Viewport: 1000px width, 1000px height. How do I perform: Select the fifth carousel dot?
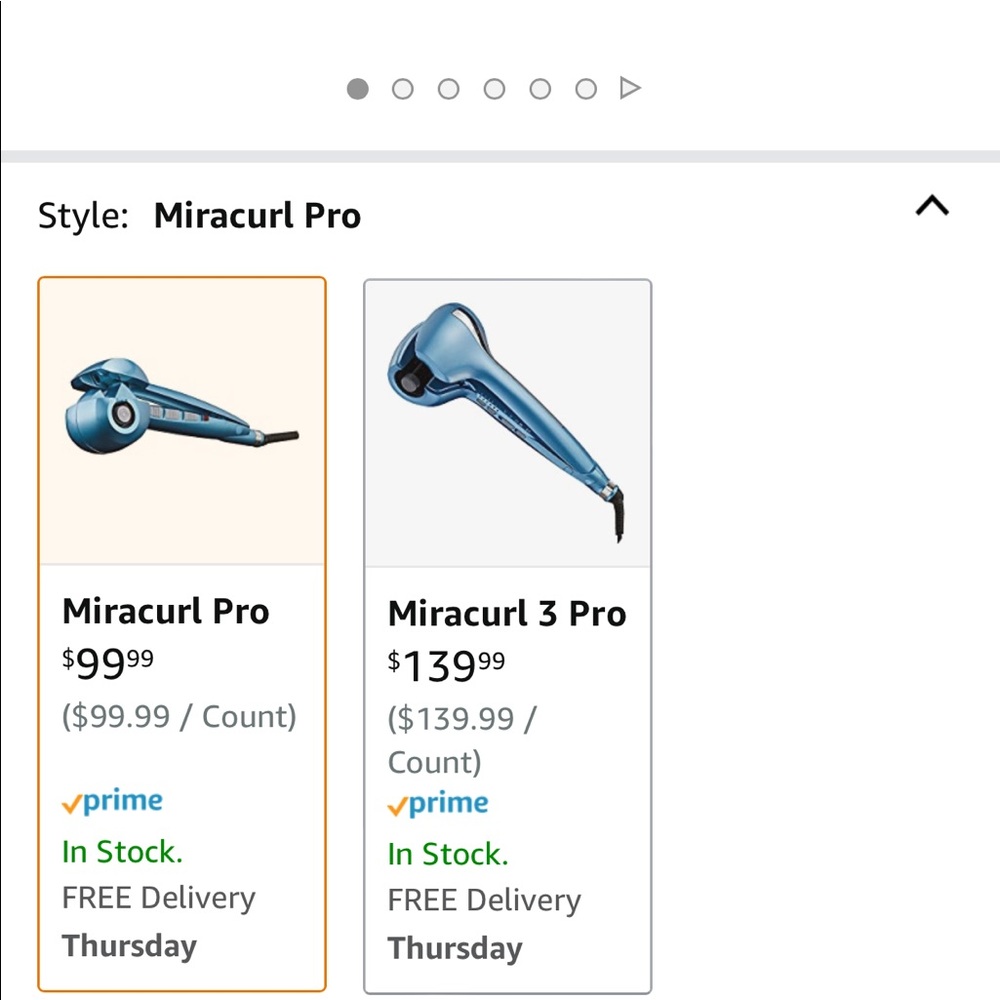[x=540, y=88]
